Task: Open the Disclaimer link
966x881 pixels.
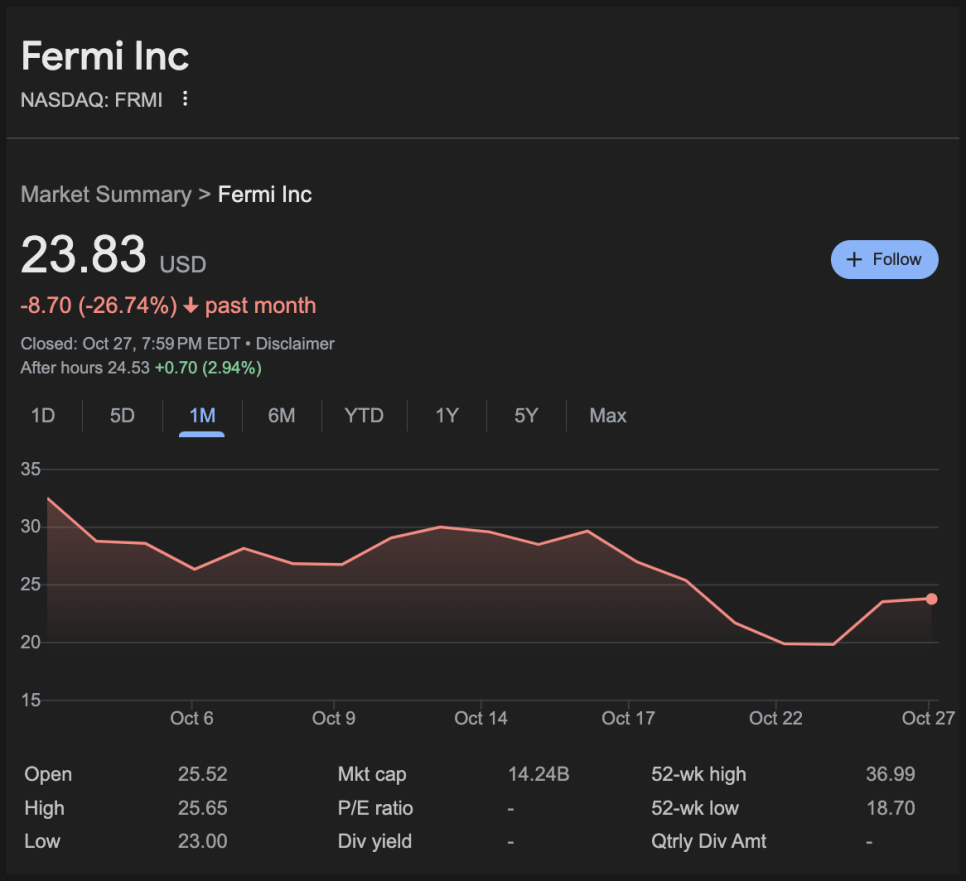Action: pyautogui.click(x=295, y=343)
